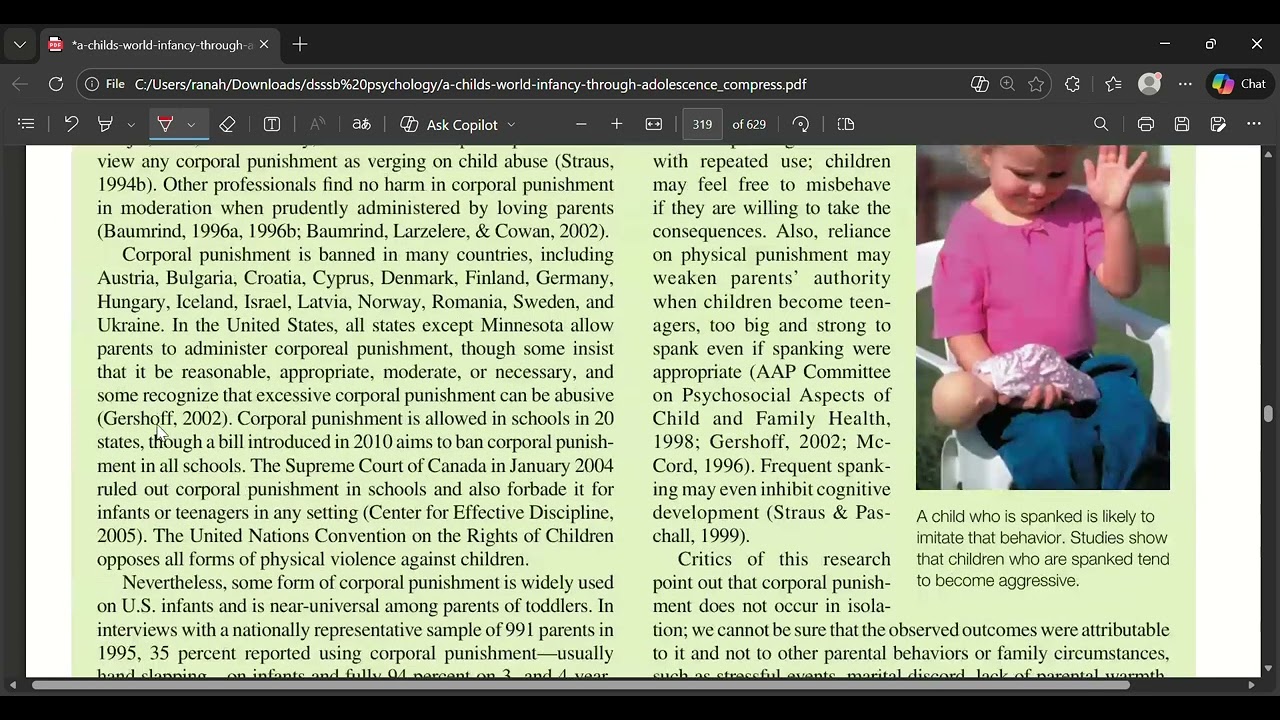Zoom in with the plus icon
The image size is (1280, 720).
[x=617, y=124]
